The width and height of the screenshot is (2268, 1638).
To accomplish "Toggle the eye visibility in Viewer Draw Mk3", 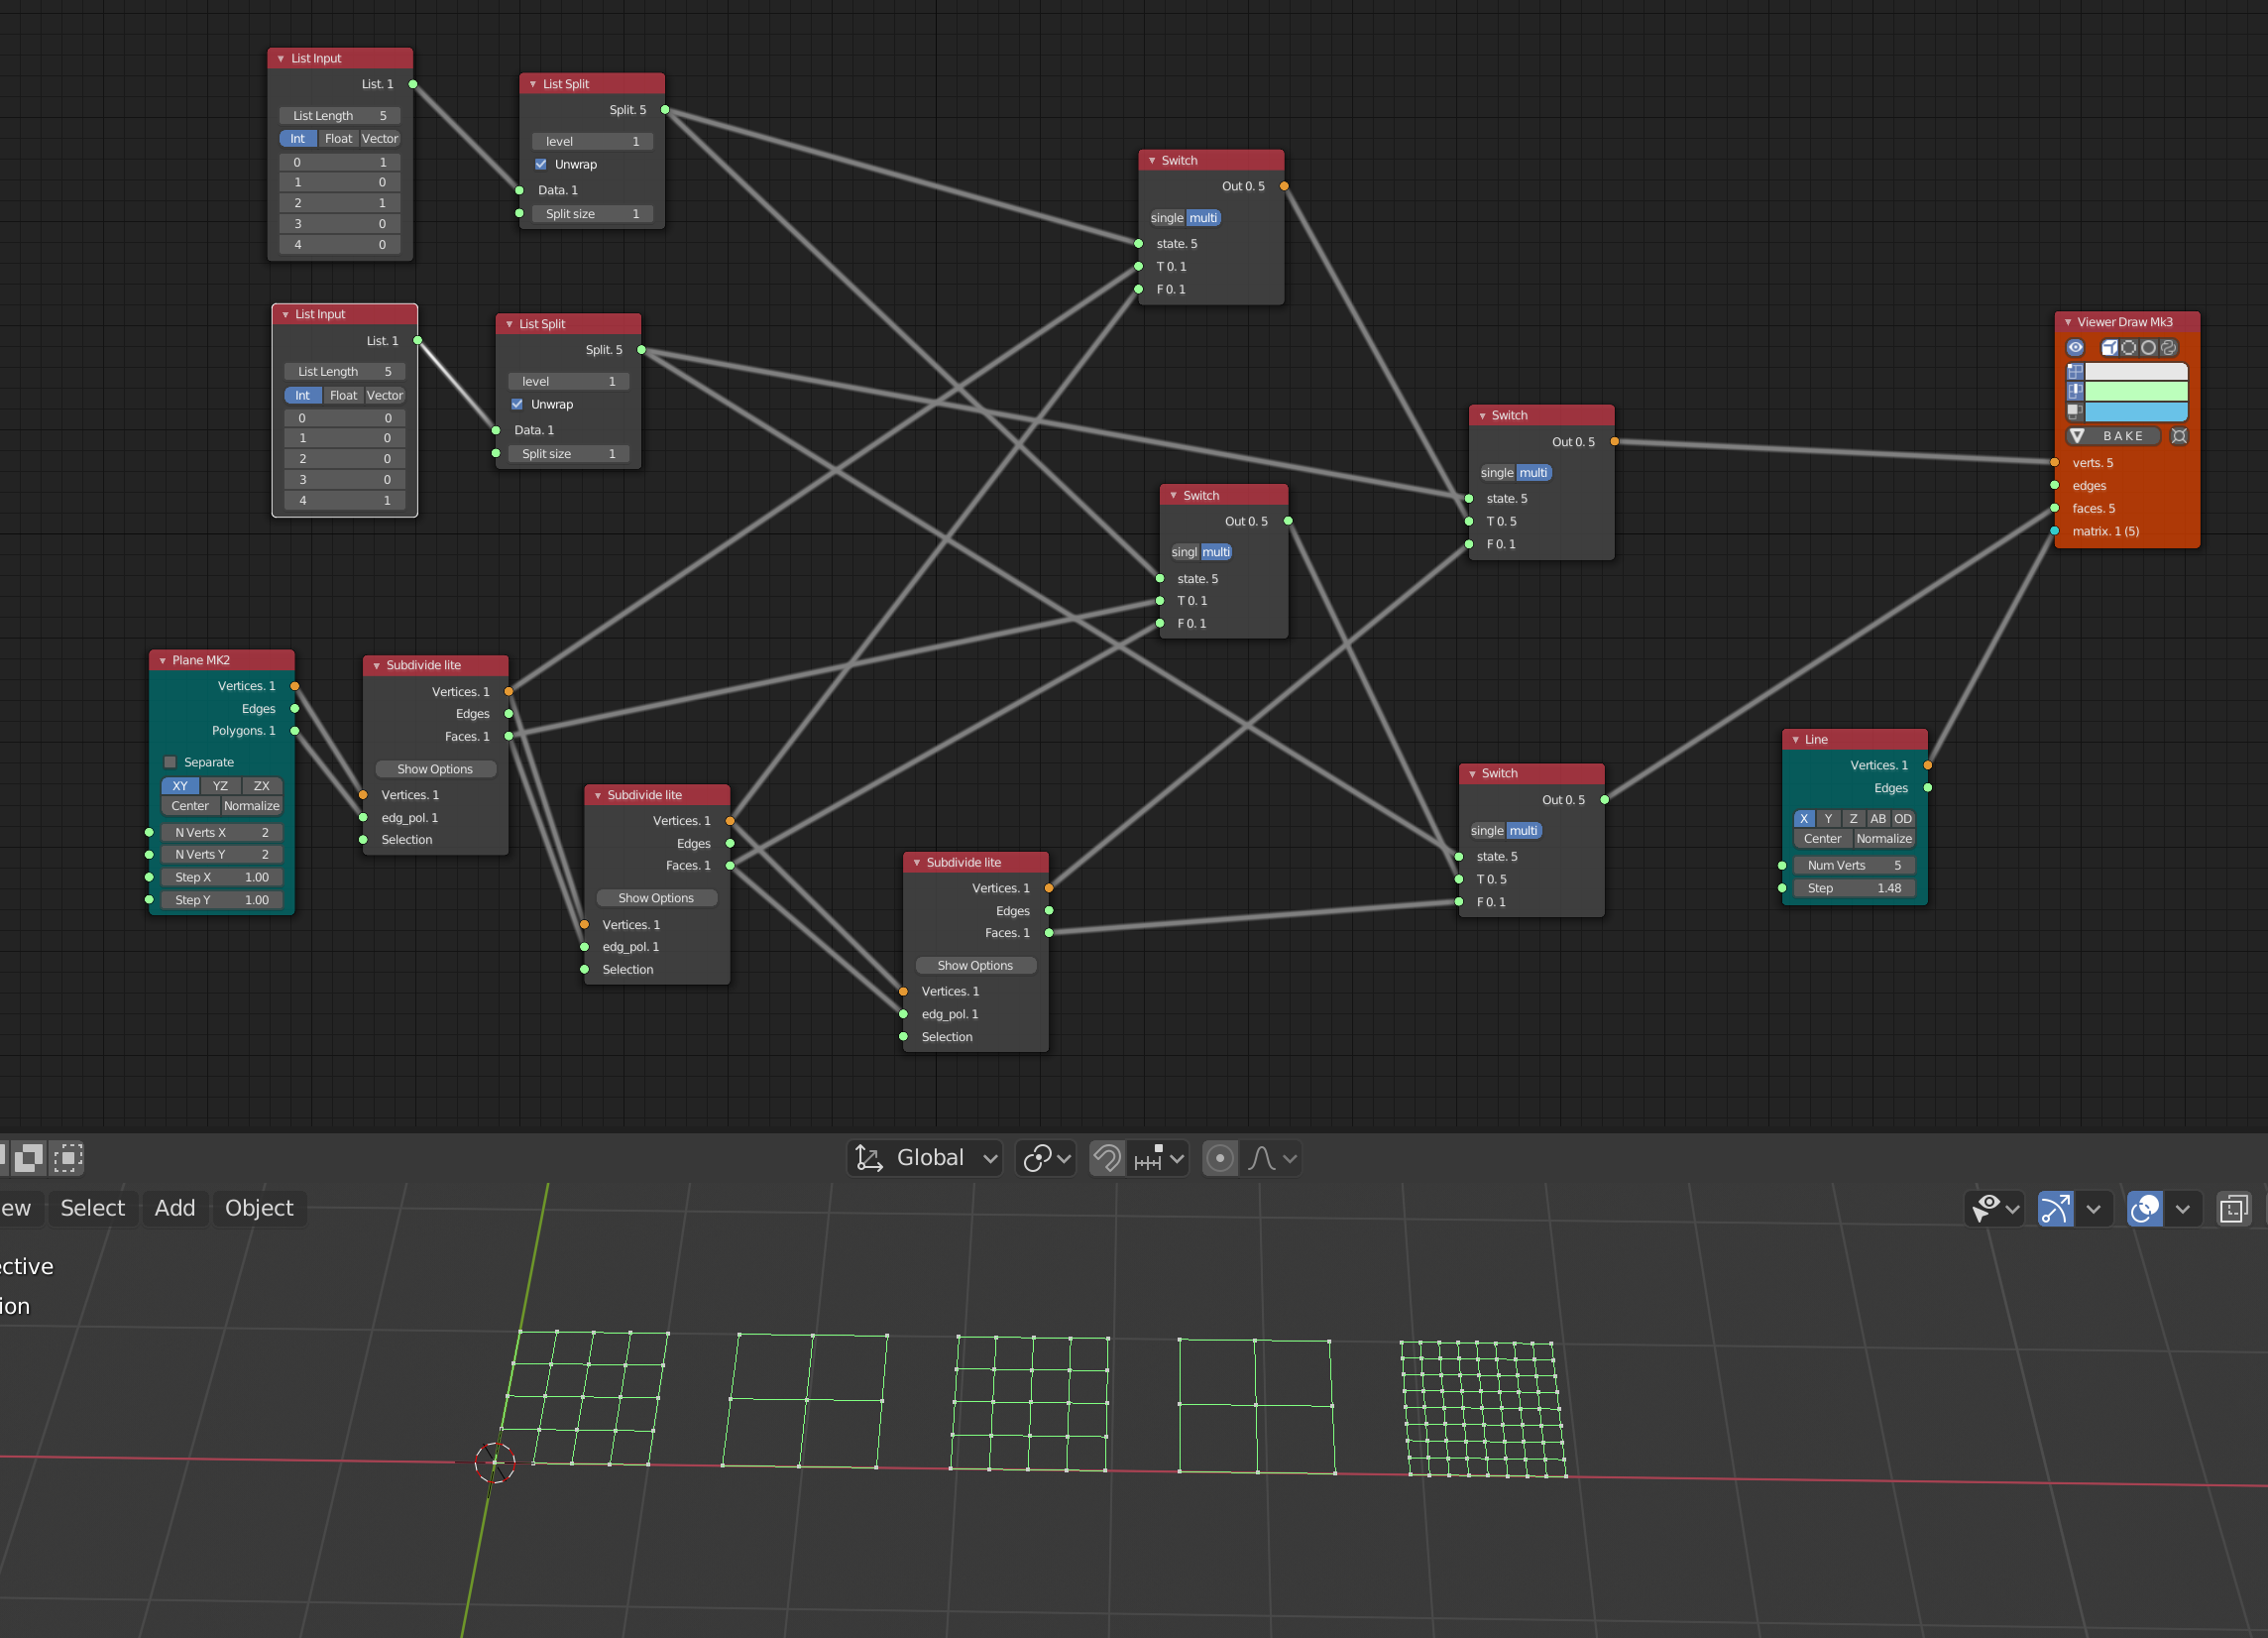I will point(2075,348).
